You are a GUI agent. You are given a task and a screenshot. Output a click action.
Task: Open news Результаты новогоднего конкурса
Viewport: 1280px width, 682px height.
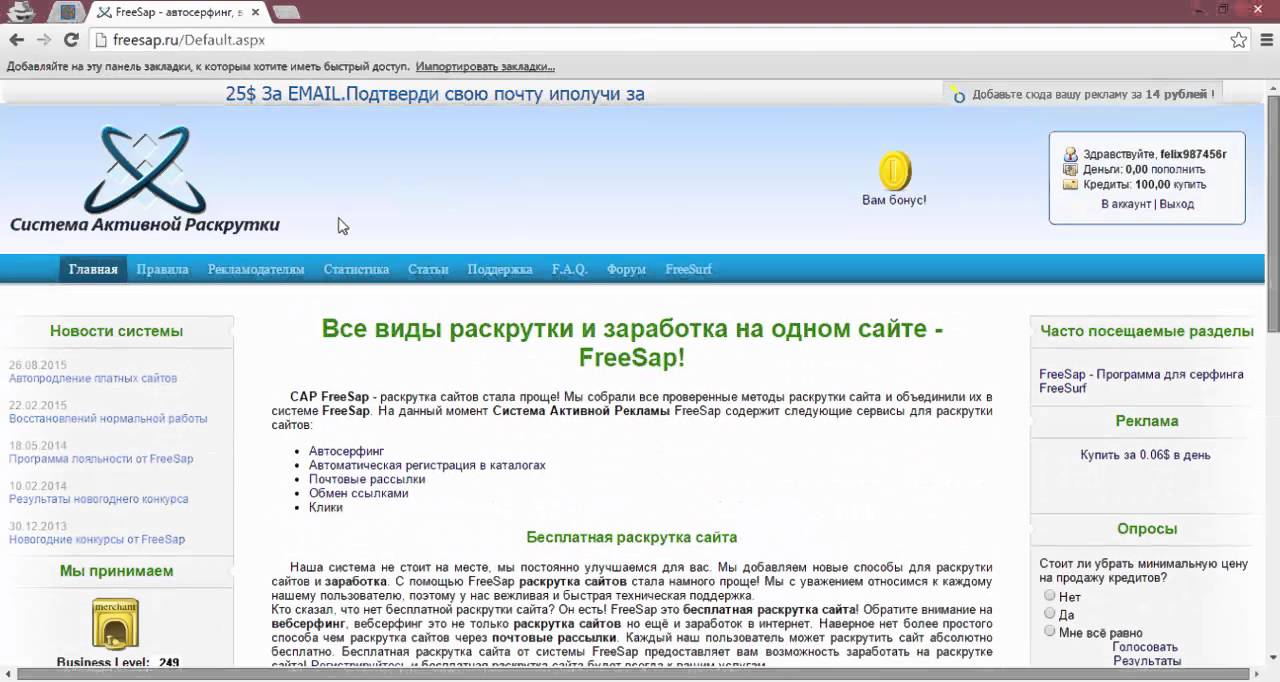[x=98, y=499]
